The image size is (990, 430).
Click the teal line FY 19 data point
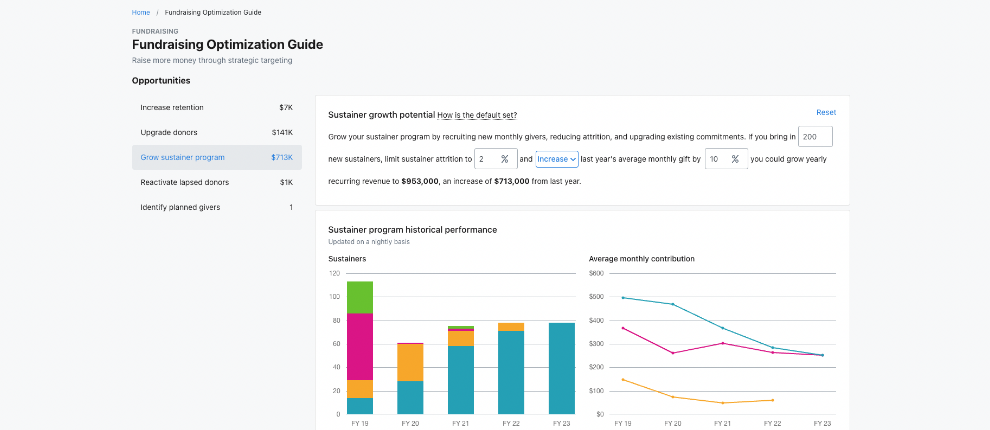(x=623, y=297)
